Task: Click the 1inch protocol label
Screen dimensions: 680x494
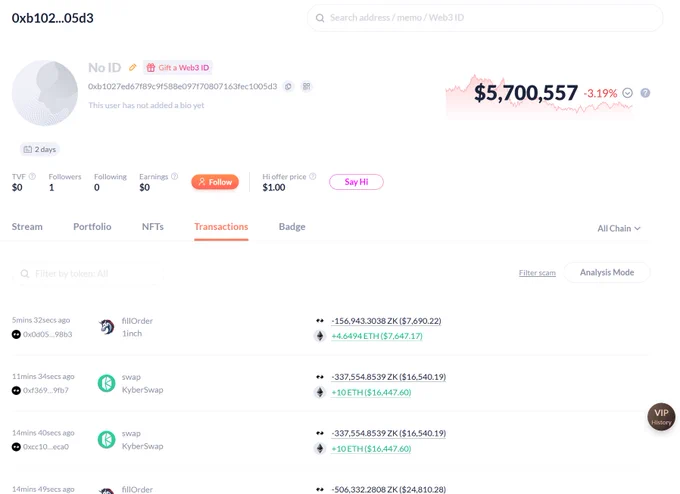Action: [132, 334]
